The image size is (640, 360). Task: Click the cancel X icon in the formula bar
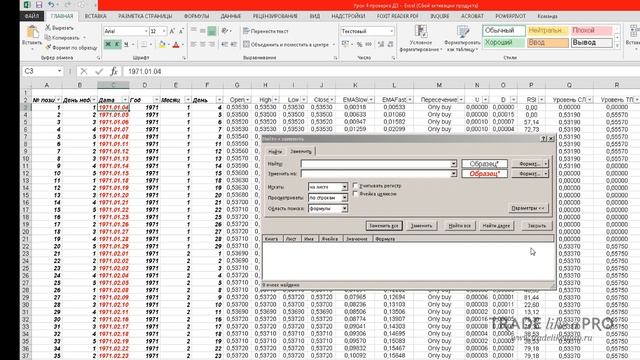(84, 71)
